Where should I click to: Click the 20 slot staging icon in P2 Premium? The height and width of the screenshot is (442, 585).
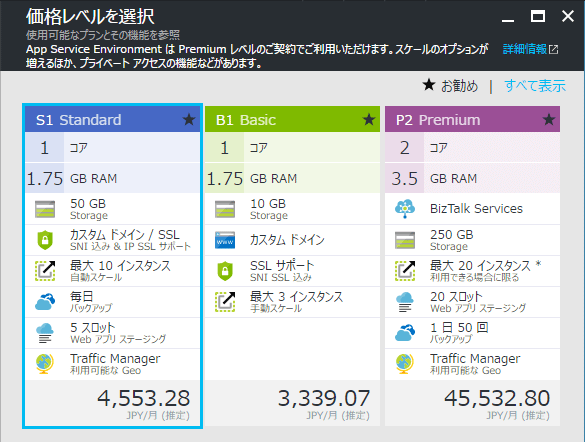405,302
